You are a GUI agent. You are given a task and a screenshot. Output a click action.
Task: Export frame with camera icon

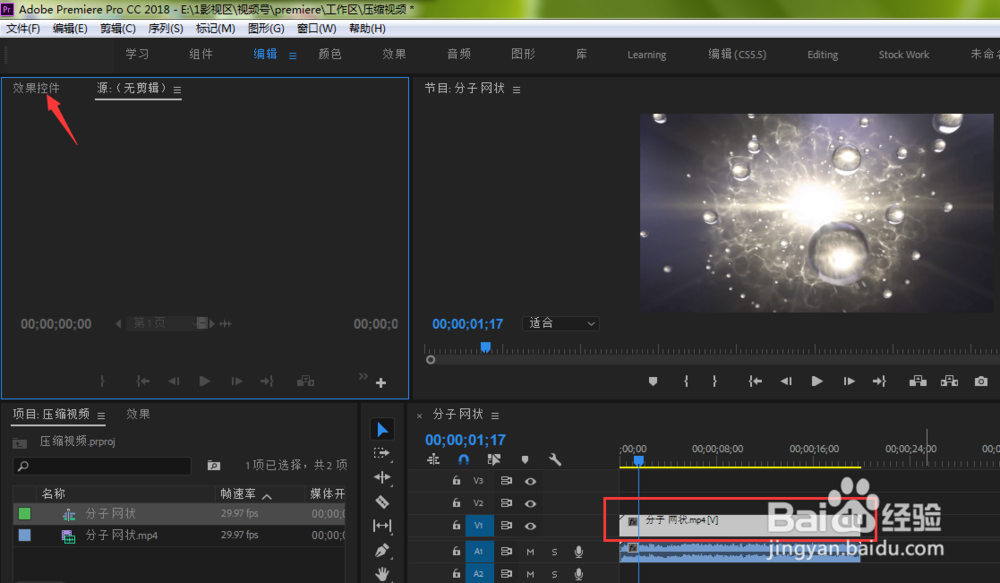click(x=981, y=381)
